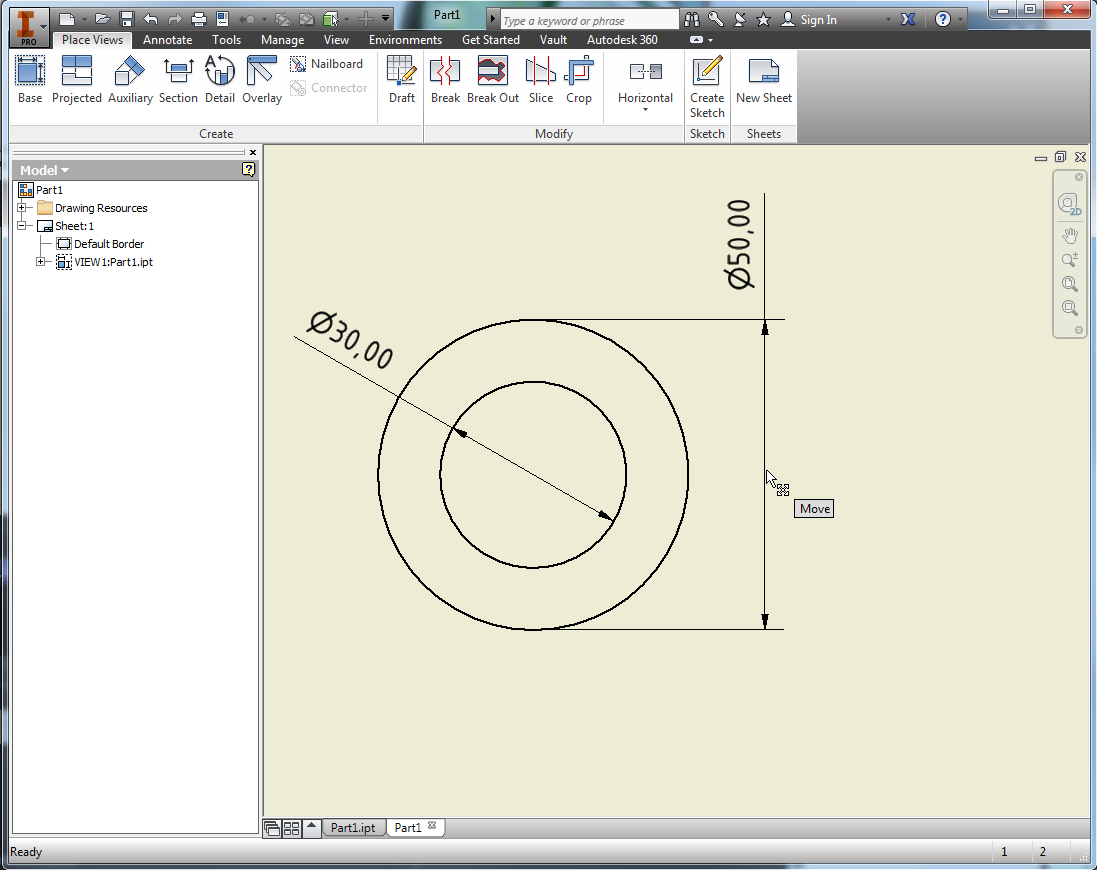Screen dimensions: 1097x870
Task: Create a Detail view
Action: pyautogui.click(x=220, y=80)
